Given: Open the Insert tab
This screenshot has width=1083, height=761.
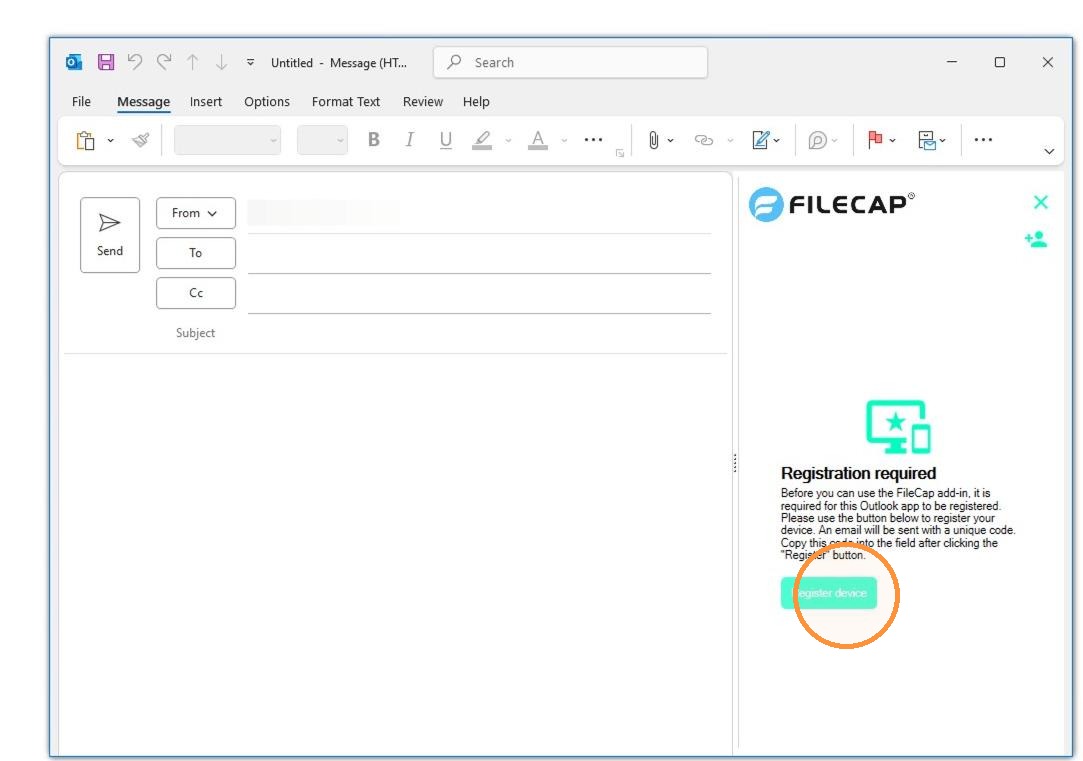Looking at the screenshot, I should pyautogui.click(x=206, y=102).
